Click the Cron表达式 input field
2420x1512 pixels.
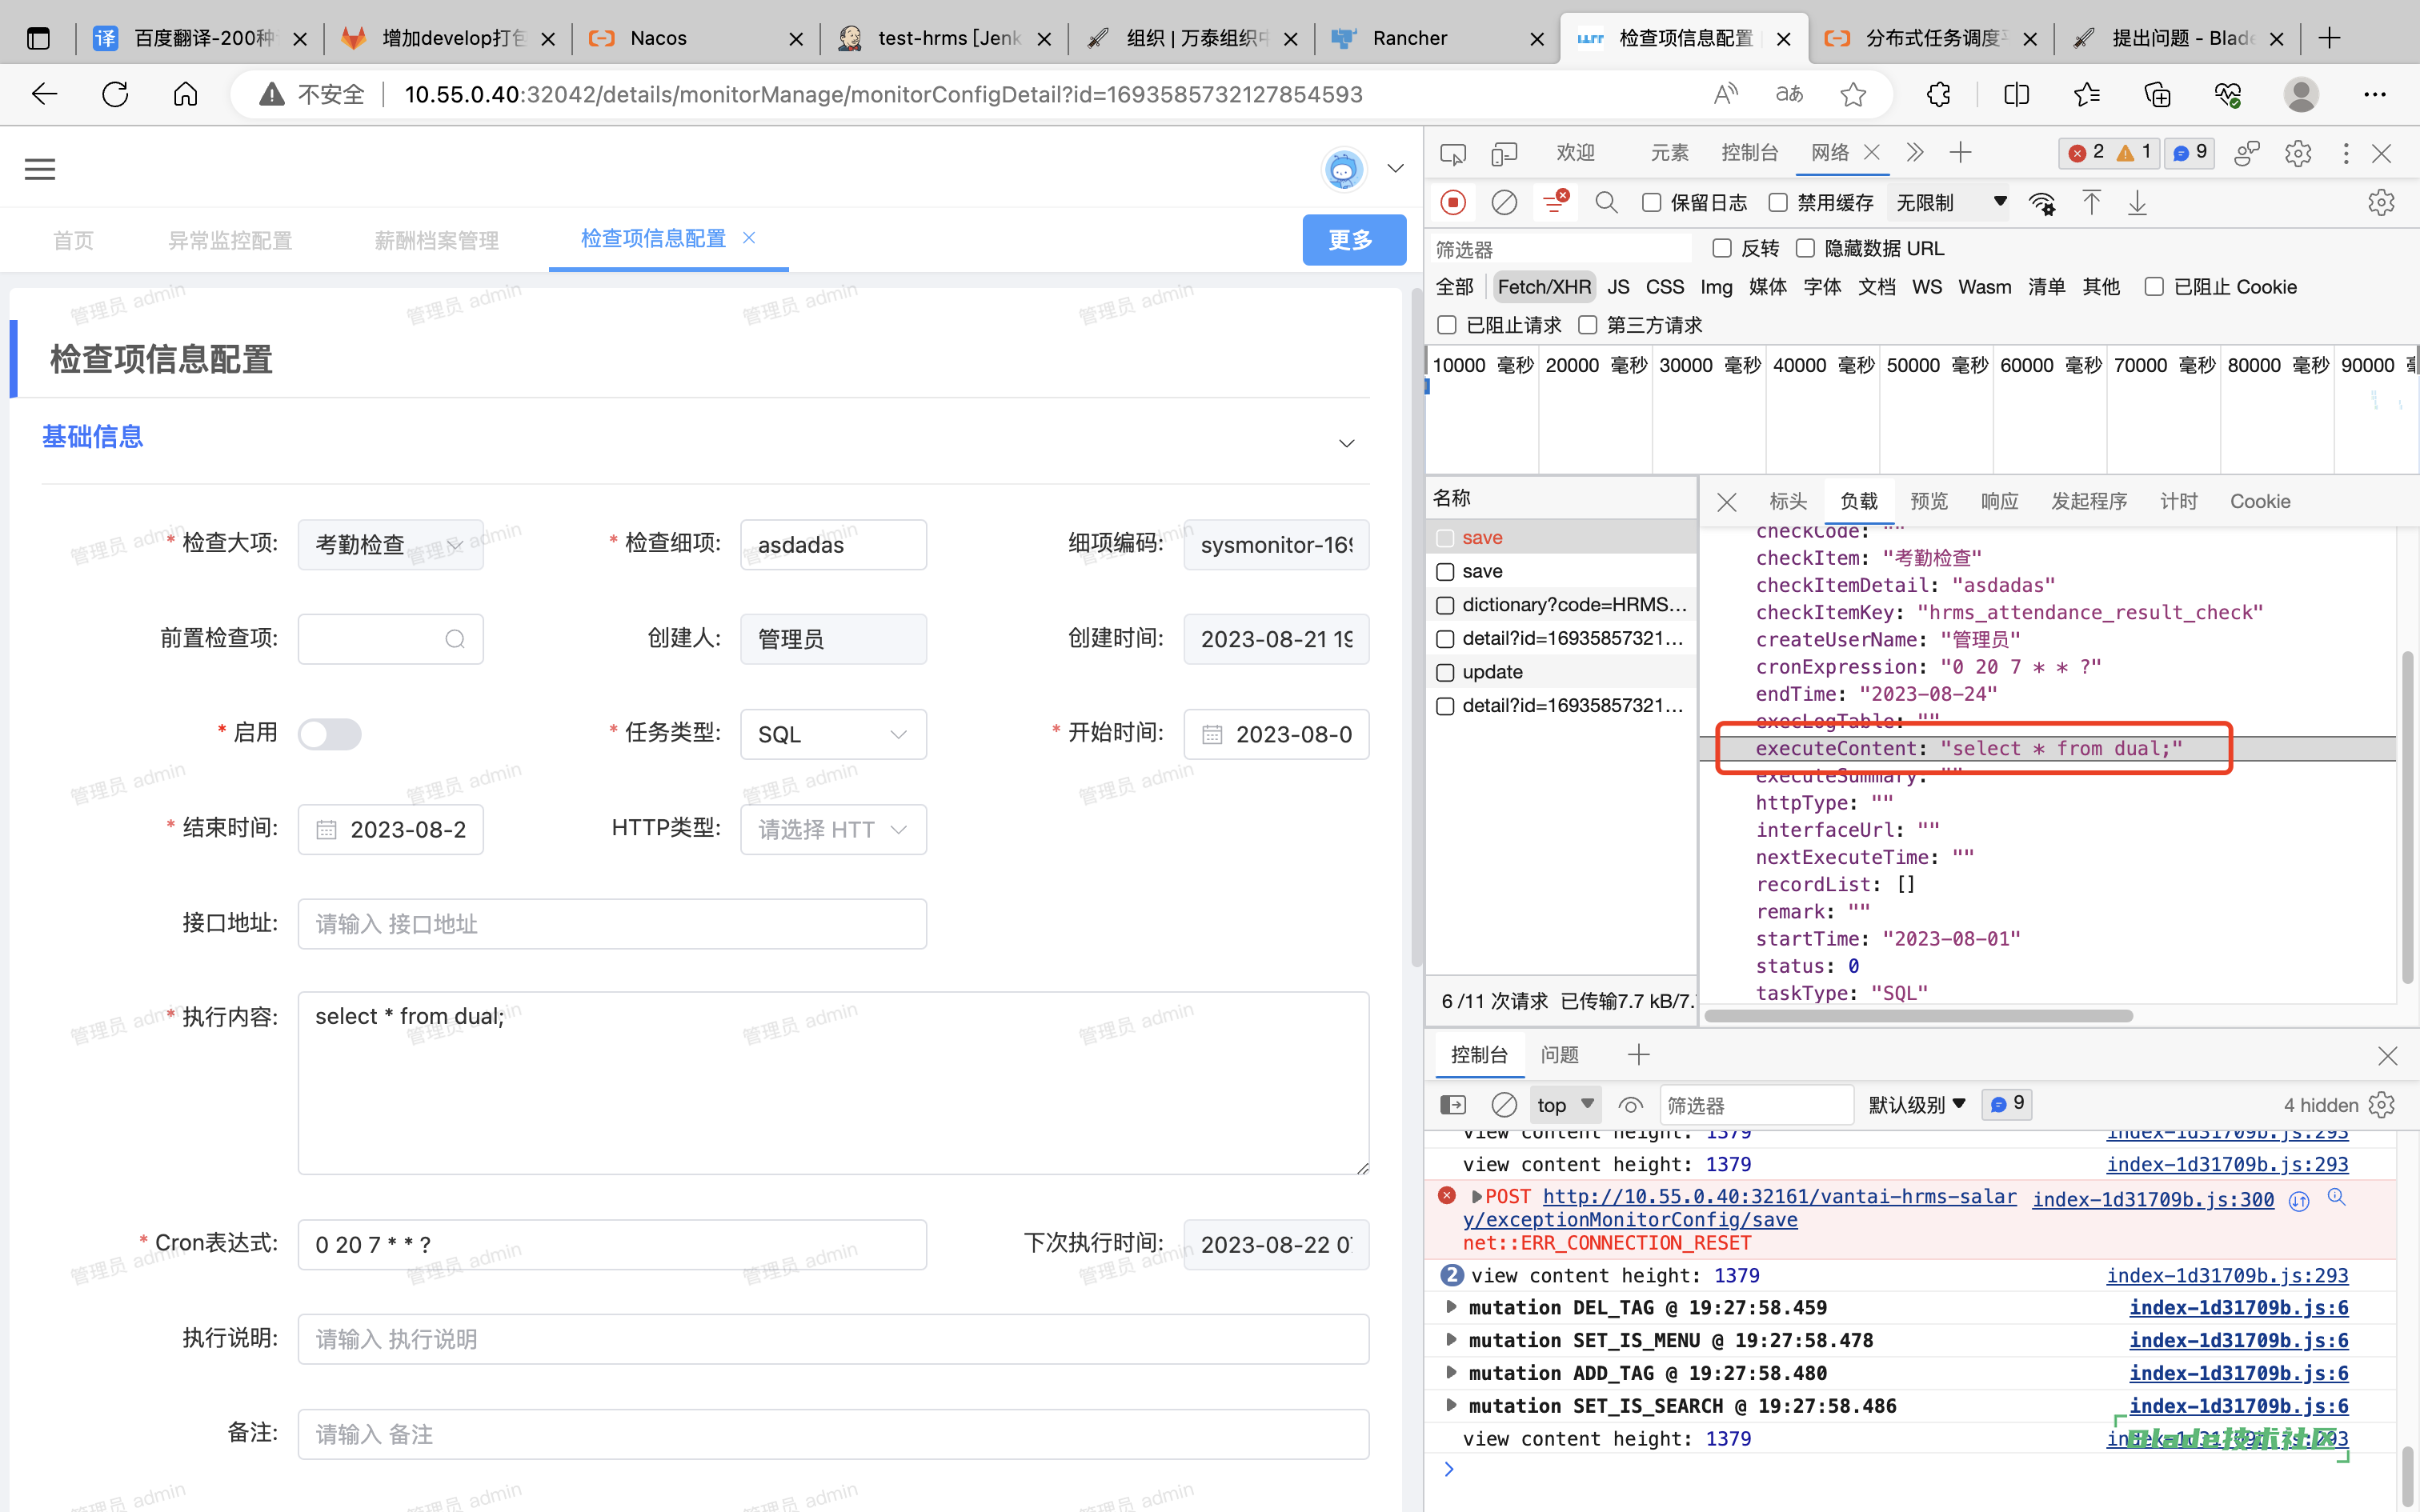612,1245
